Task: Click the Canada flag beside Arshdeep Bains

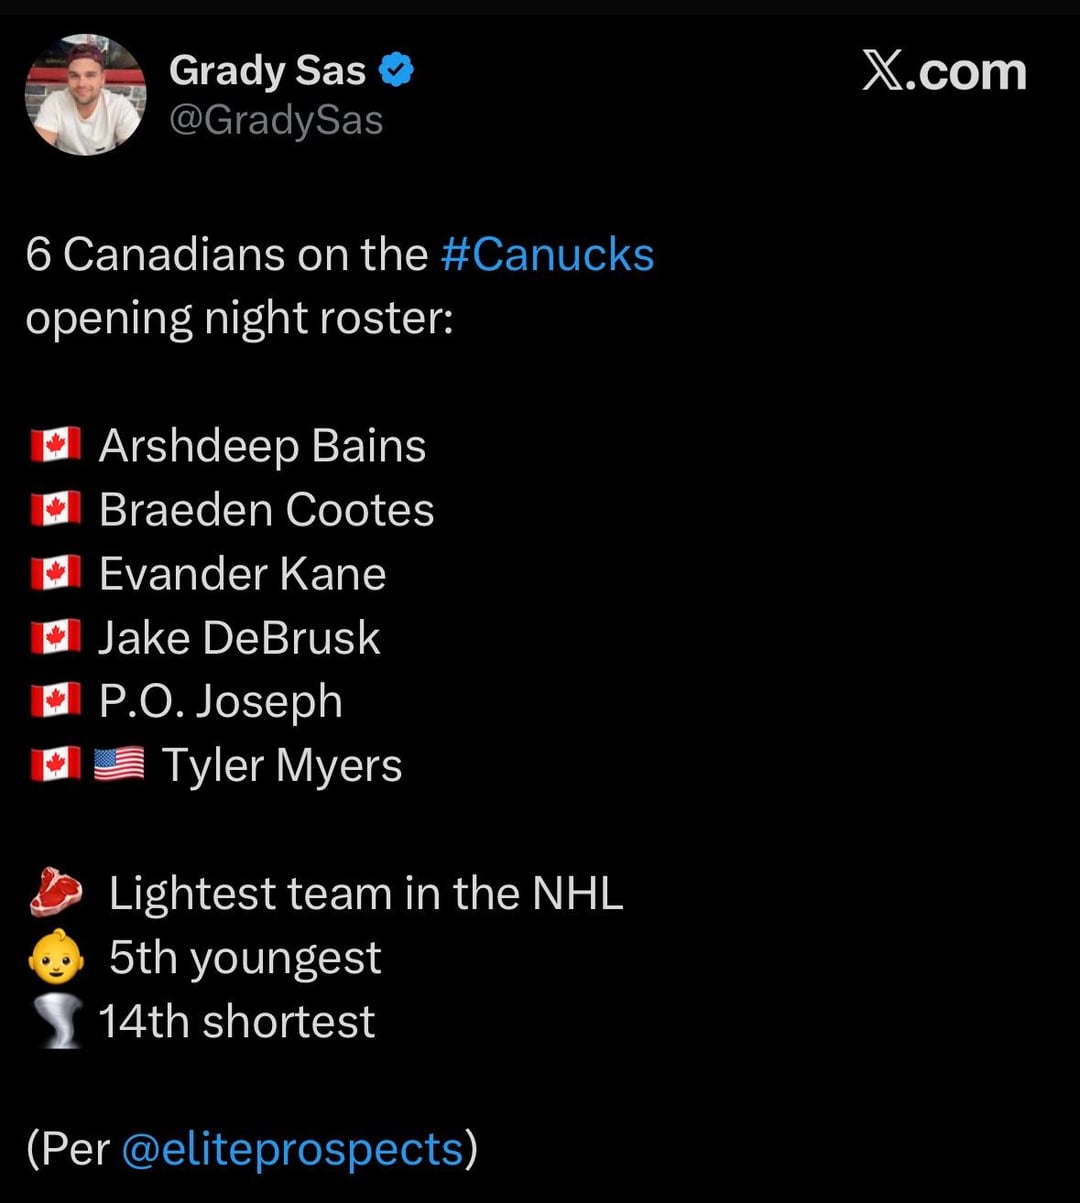Action: tap(55, 446)
